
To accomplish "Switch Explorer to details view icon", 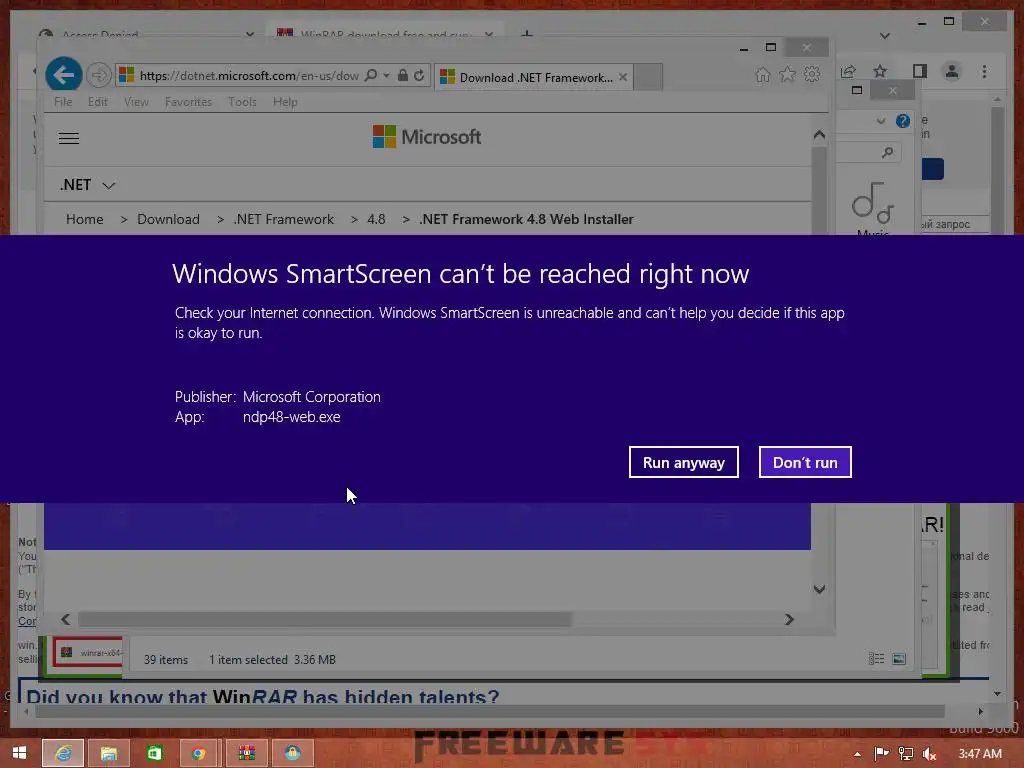I will 876,659.
